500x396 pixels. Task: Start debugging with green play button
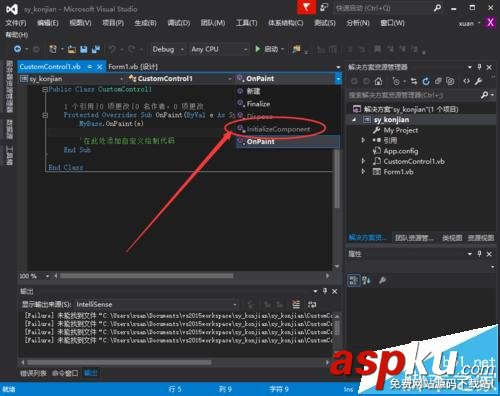[x=258, y=49]
